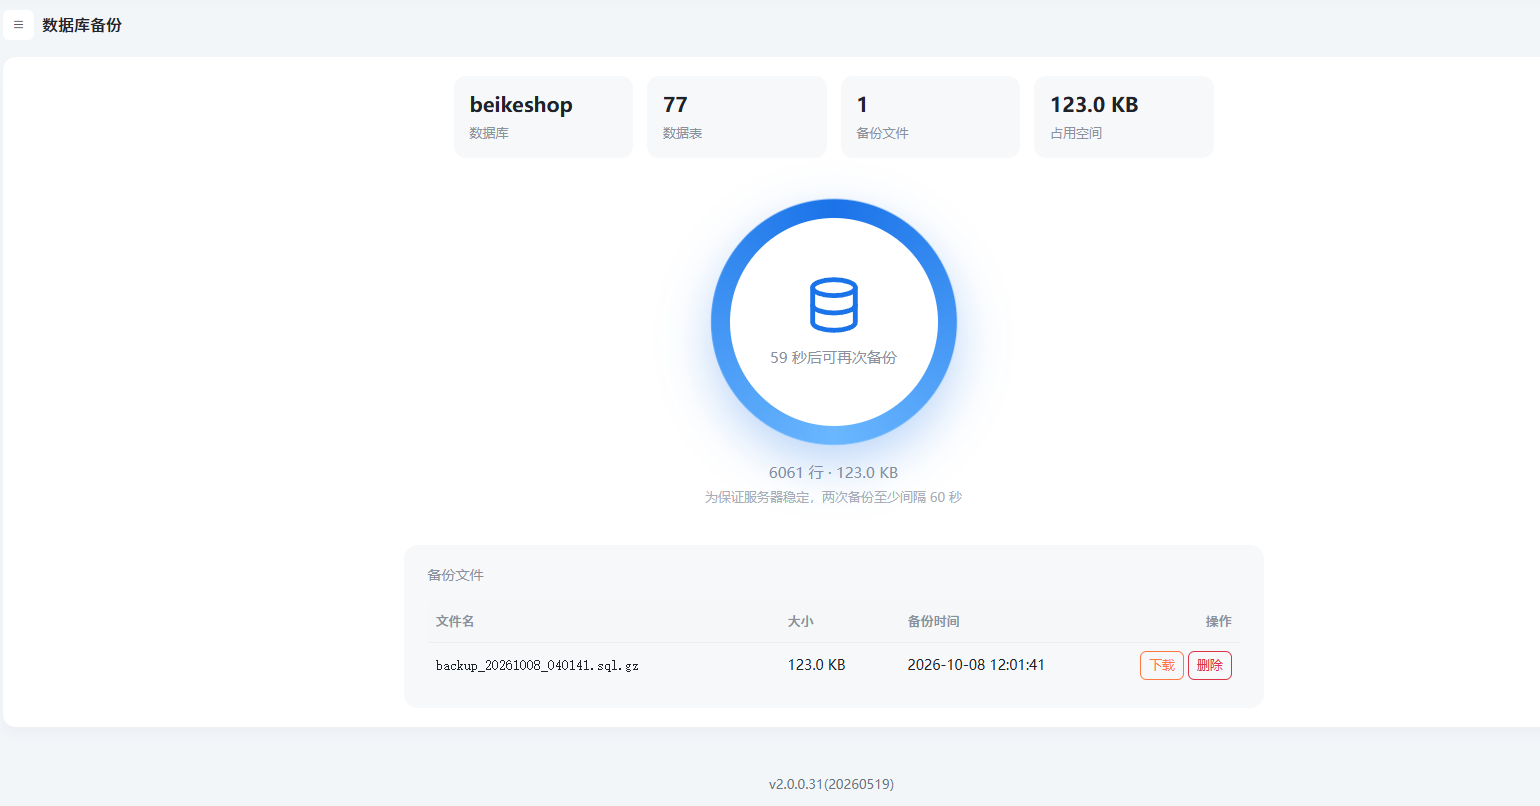Select file name backup_20261008_040141.sql.gz

(x=537, y=665)
